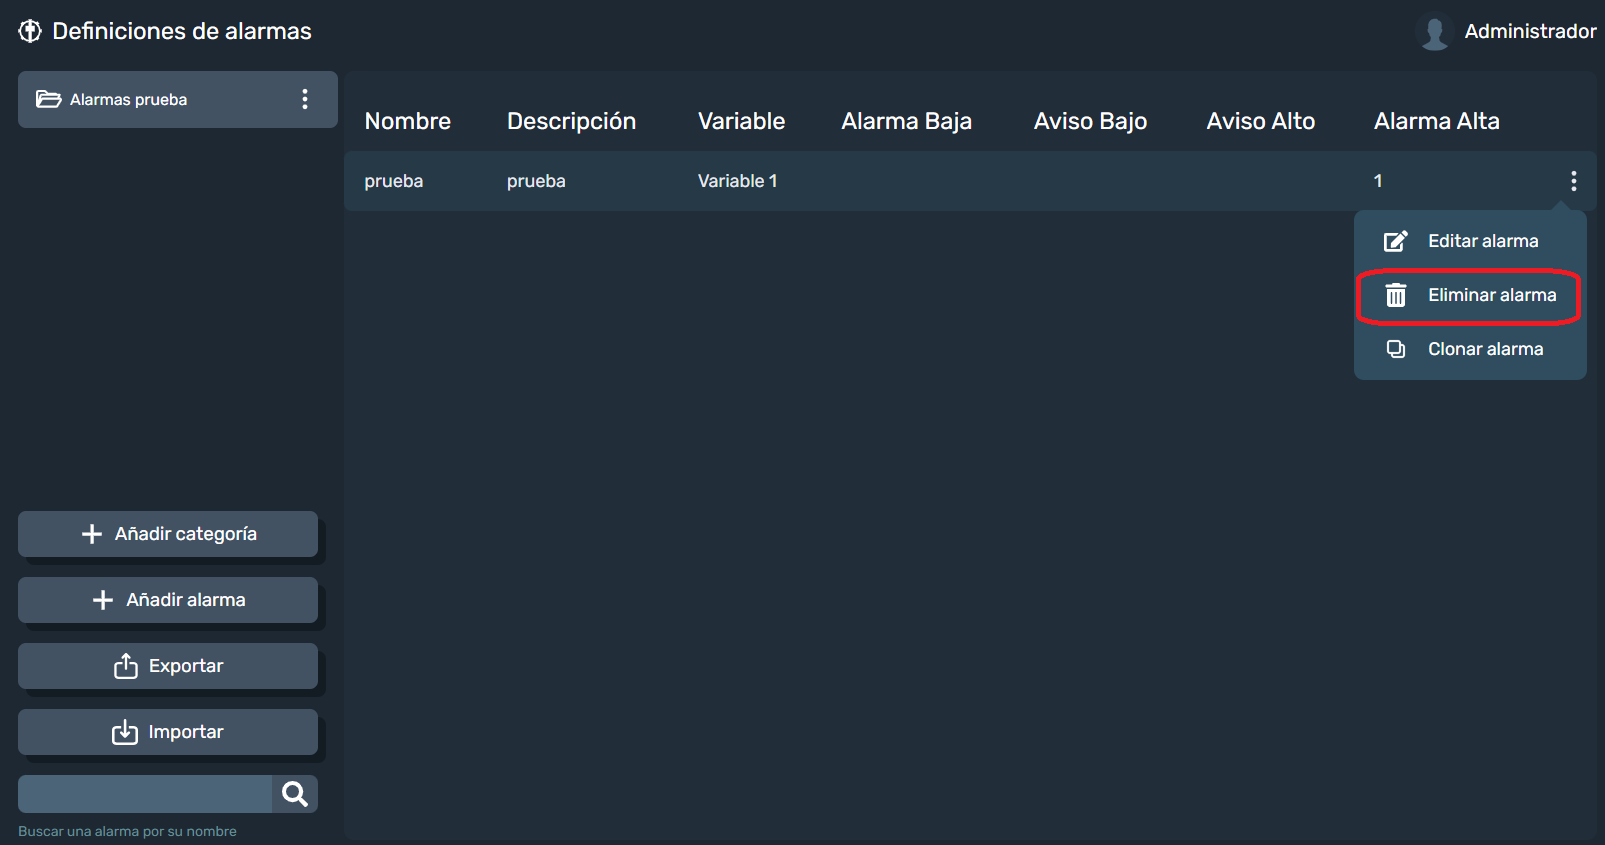Click the export arrow icon on Exportar
Screen dimensions: 1605x845
[x=126, y=666]
